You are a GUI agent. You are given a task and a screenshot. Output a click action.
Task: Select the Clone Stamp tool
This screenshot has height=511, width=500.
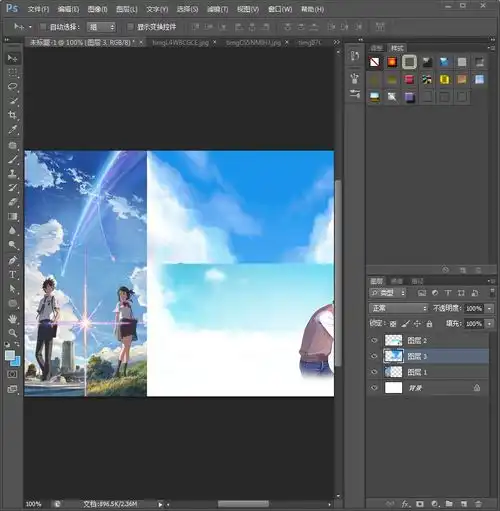coord(12,173)
